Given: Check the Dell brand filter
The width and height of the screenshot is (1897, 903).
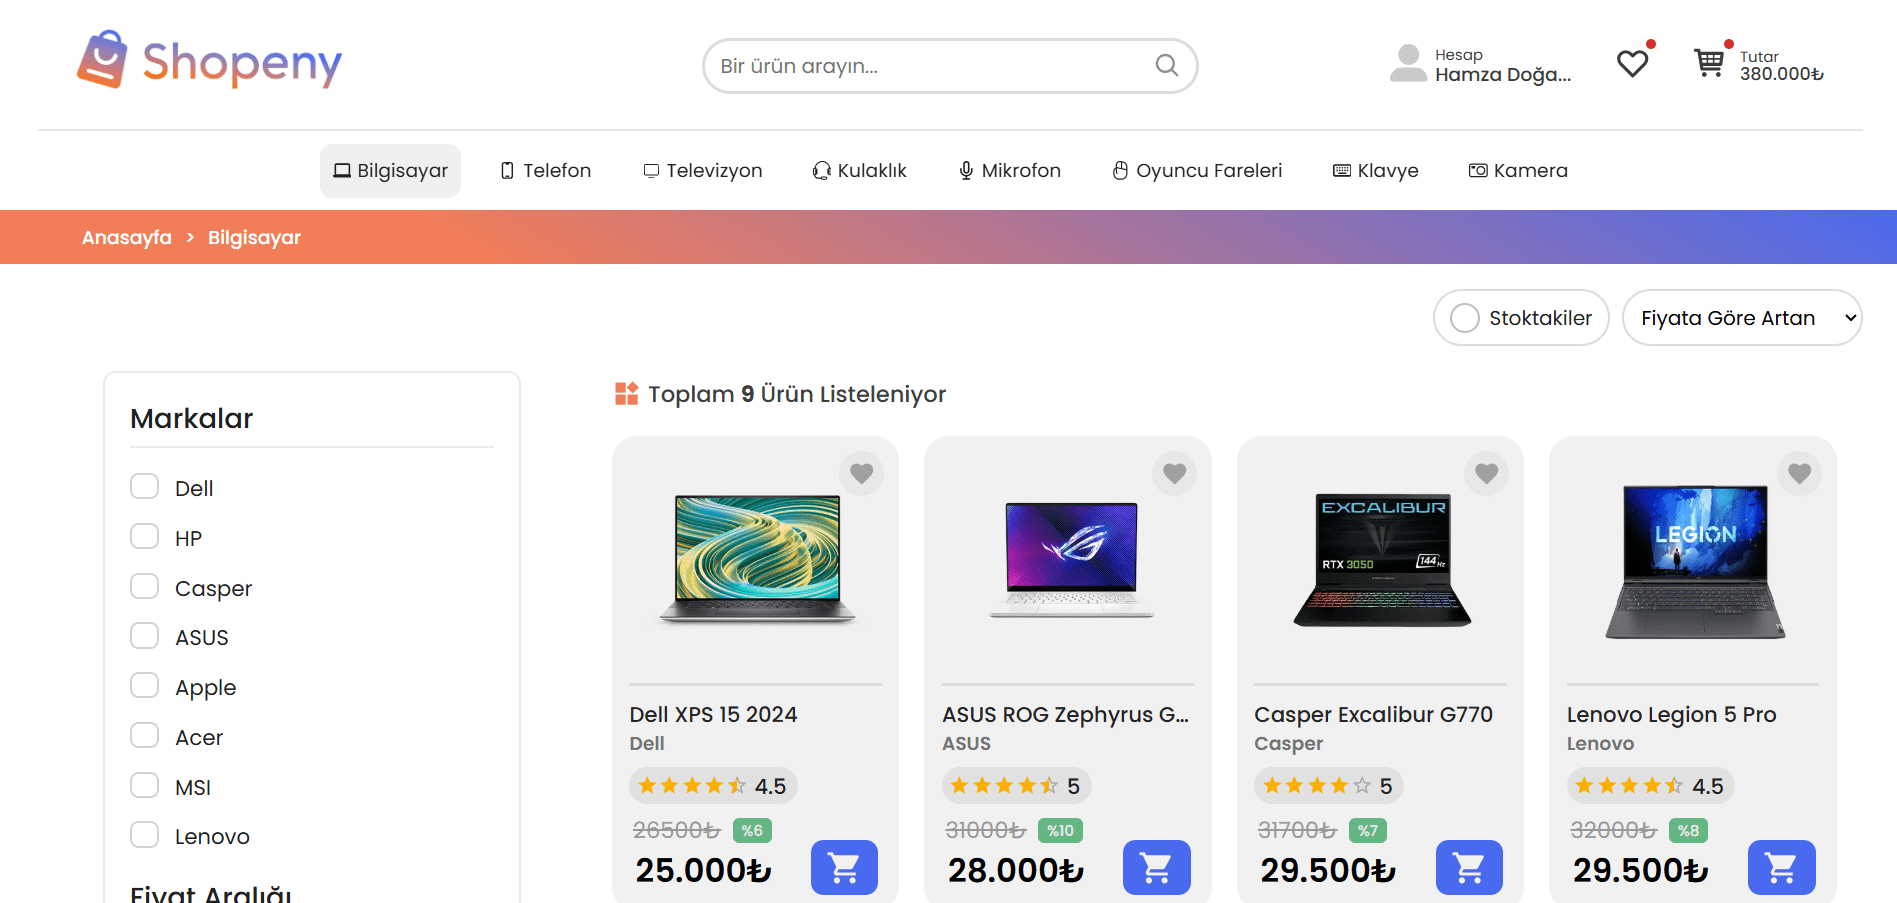Looking at the screenshot, I should tap(145, 487).
